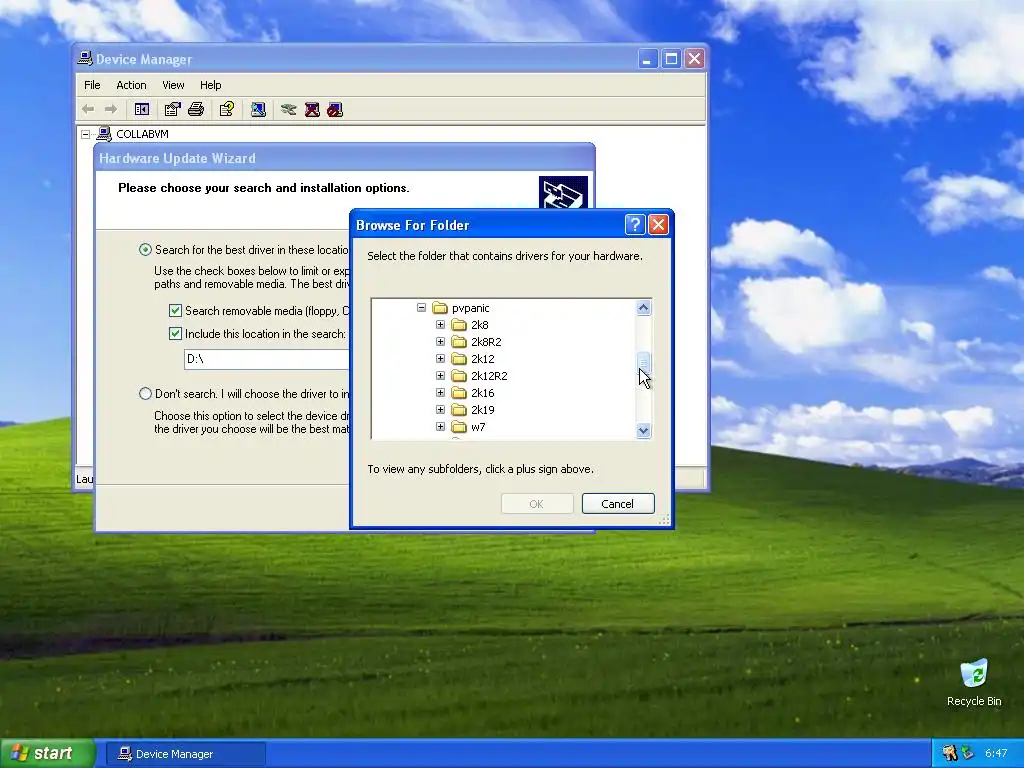
Task: Open the Recycle Bin desktop icon
Action: [974, 673]
